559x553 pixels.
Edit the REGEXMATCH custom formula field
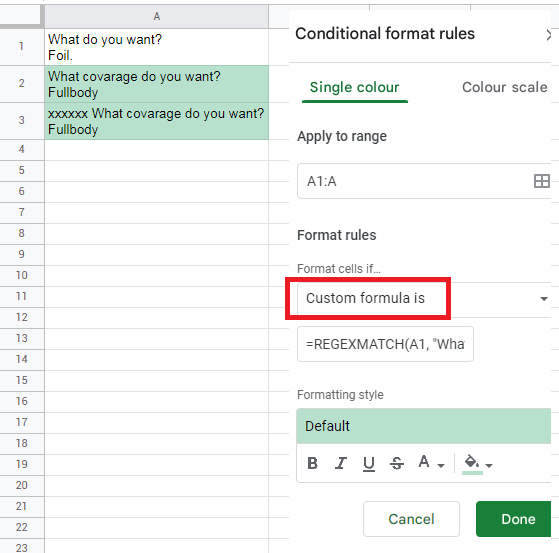pyautogui.click(x=385, y=344)
